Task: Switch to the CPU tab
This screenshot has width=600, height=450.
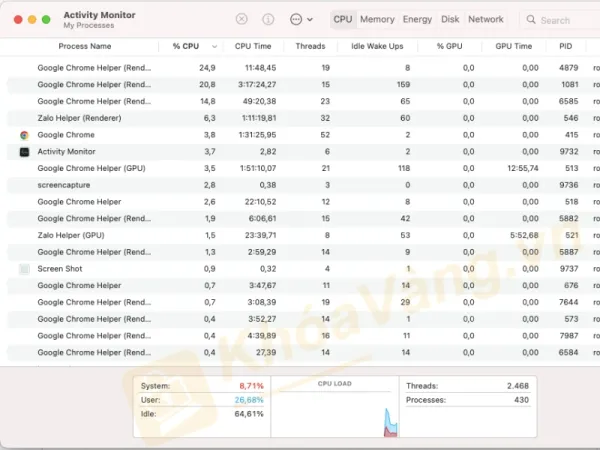Action: 343,19
